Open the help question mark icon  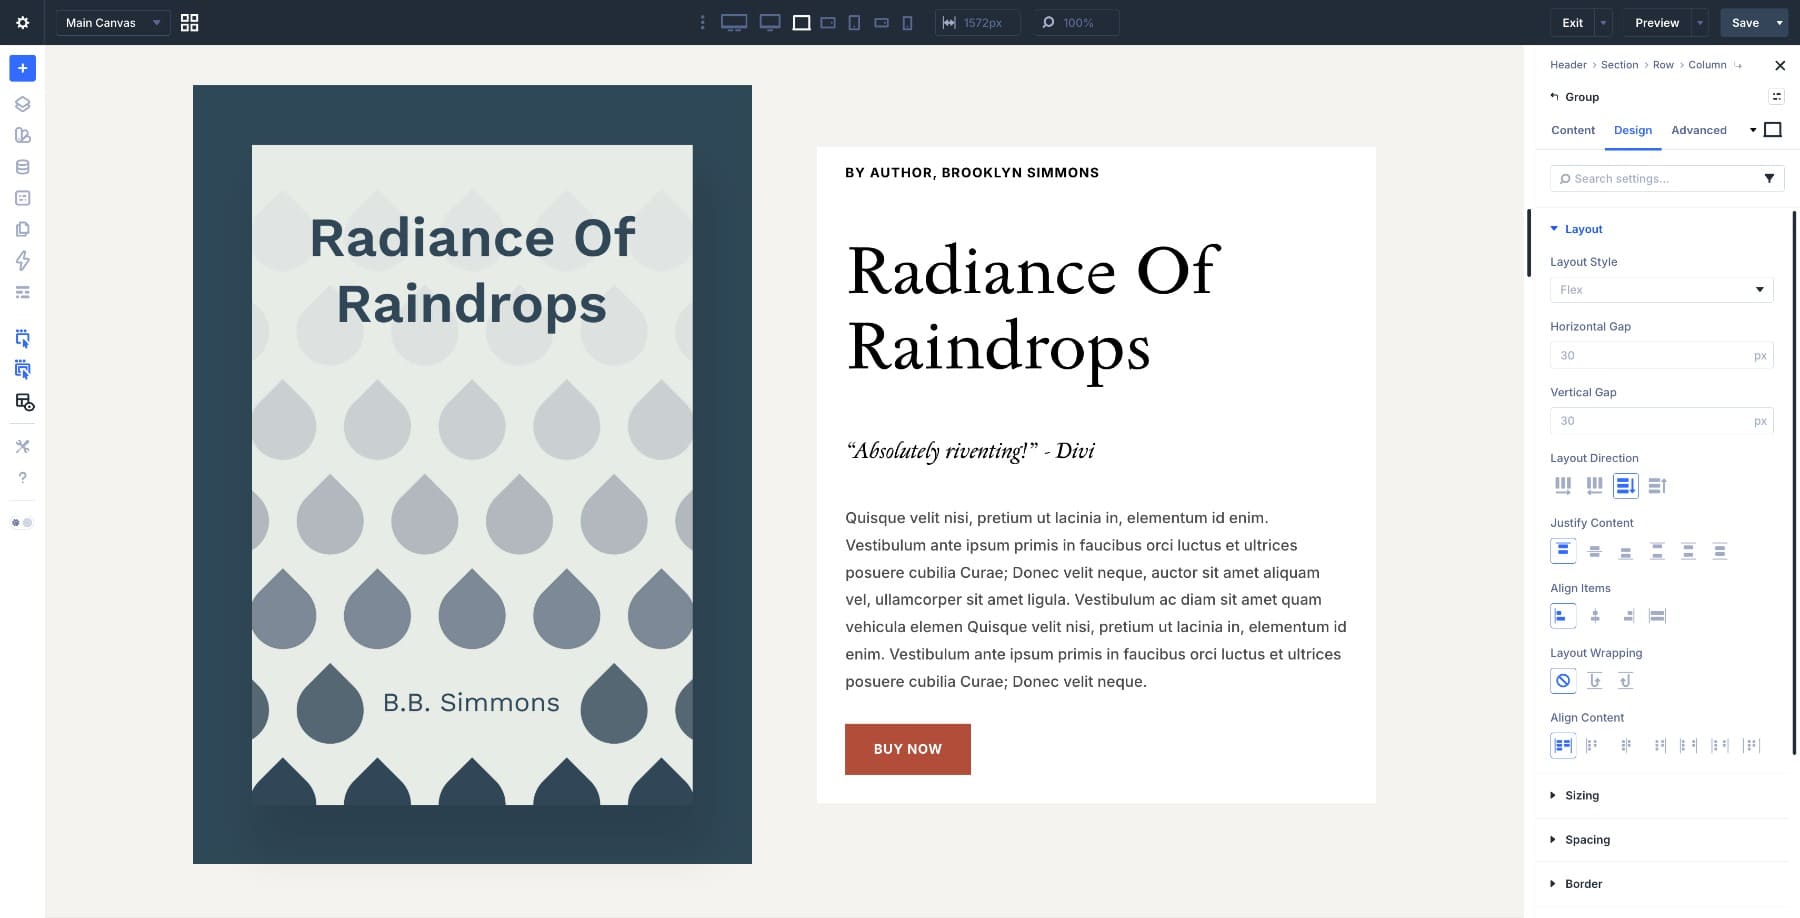(x=22, y=478)
